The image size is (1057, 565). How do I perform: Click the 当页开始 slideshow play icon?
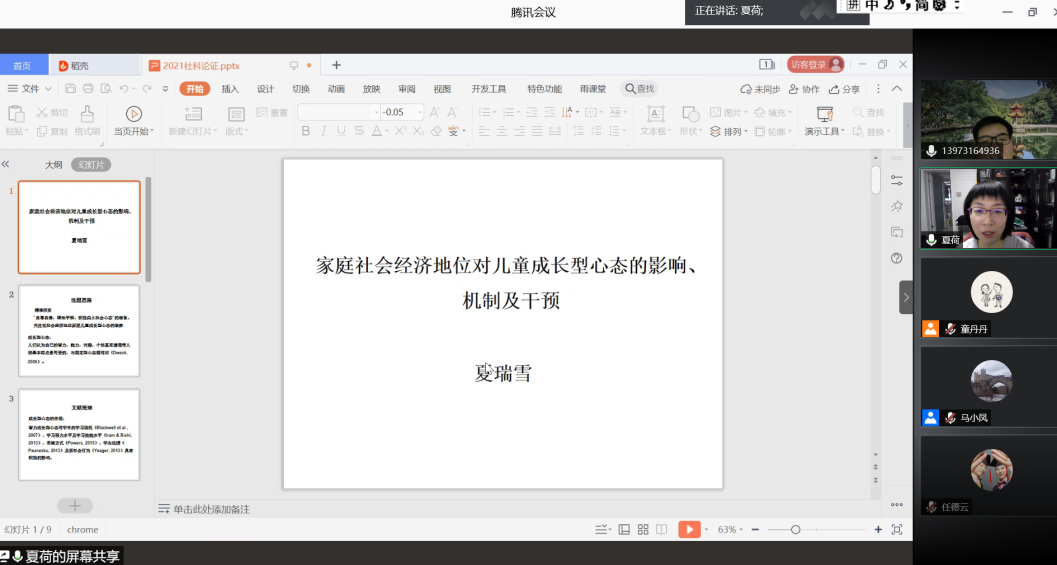click(133, 113)
